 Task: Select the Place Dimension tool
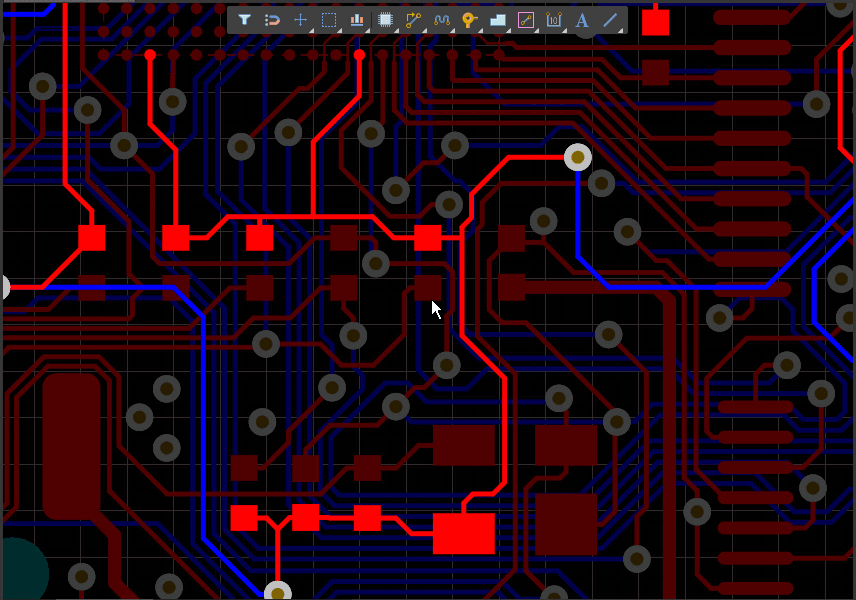[554, 20]
